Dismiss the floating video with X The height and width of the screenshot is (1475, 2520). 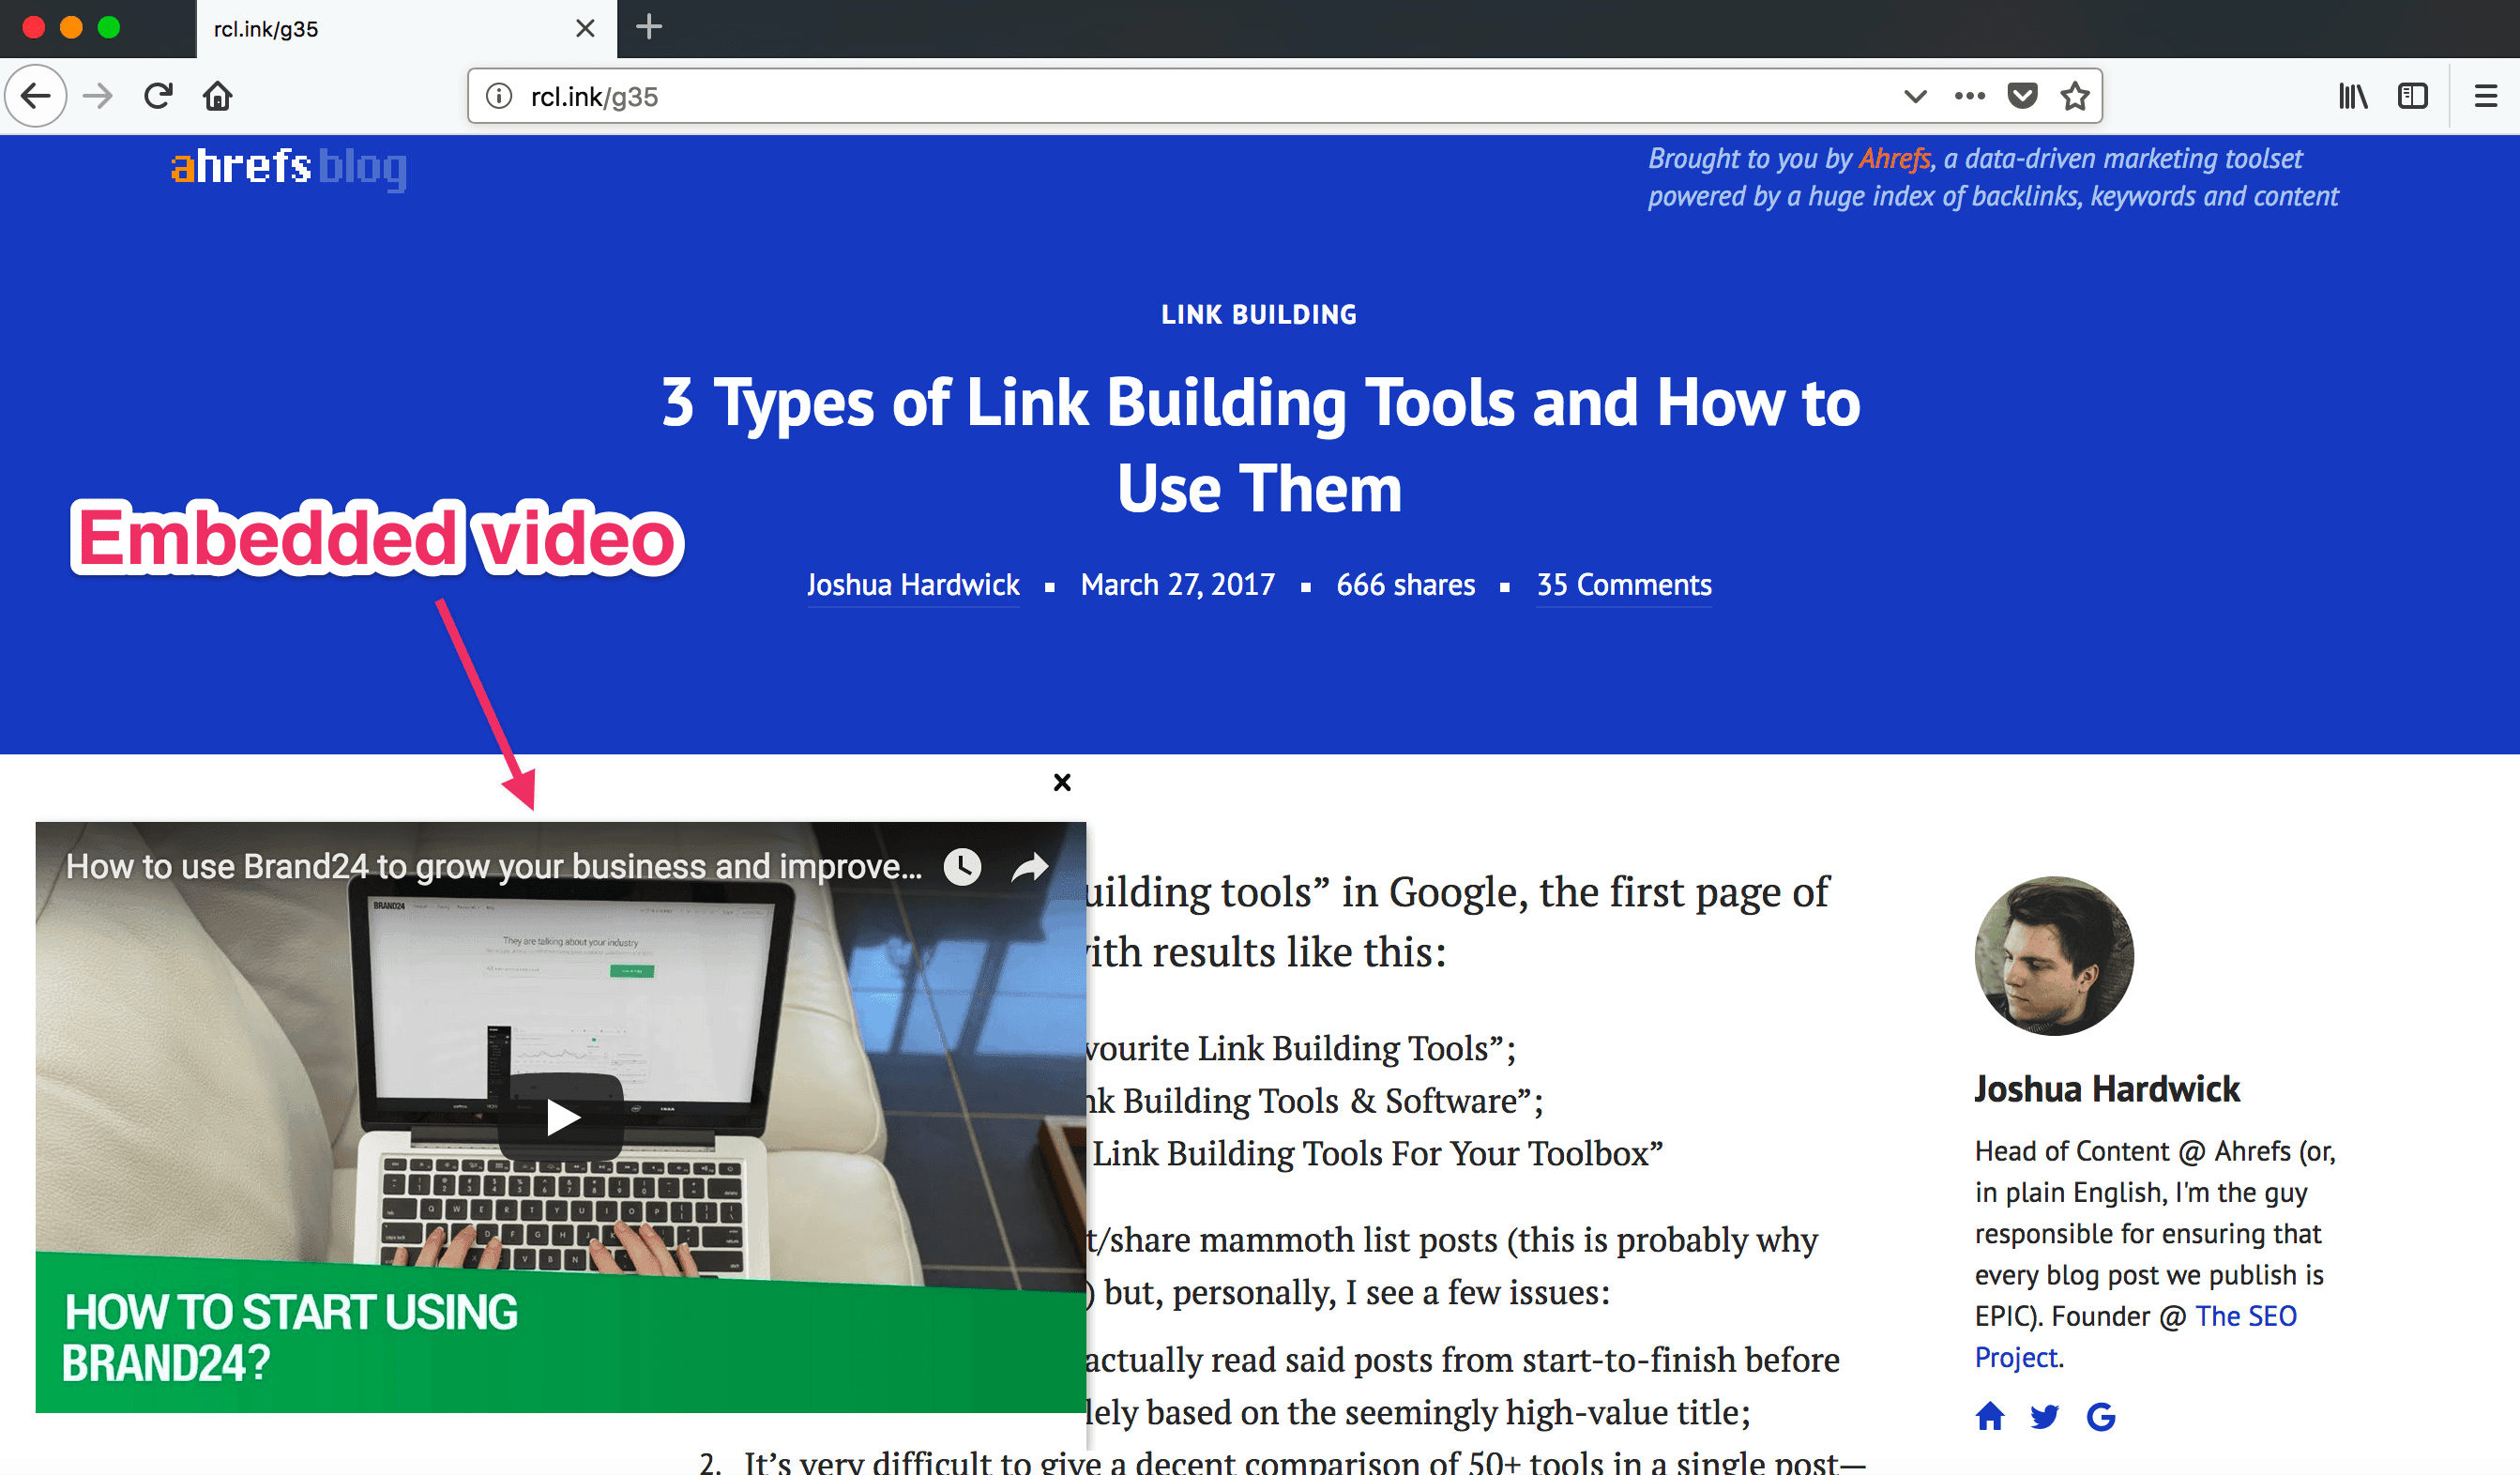tap(1062, 782)
